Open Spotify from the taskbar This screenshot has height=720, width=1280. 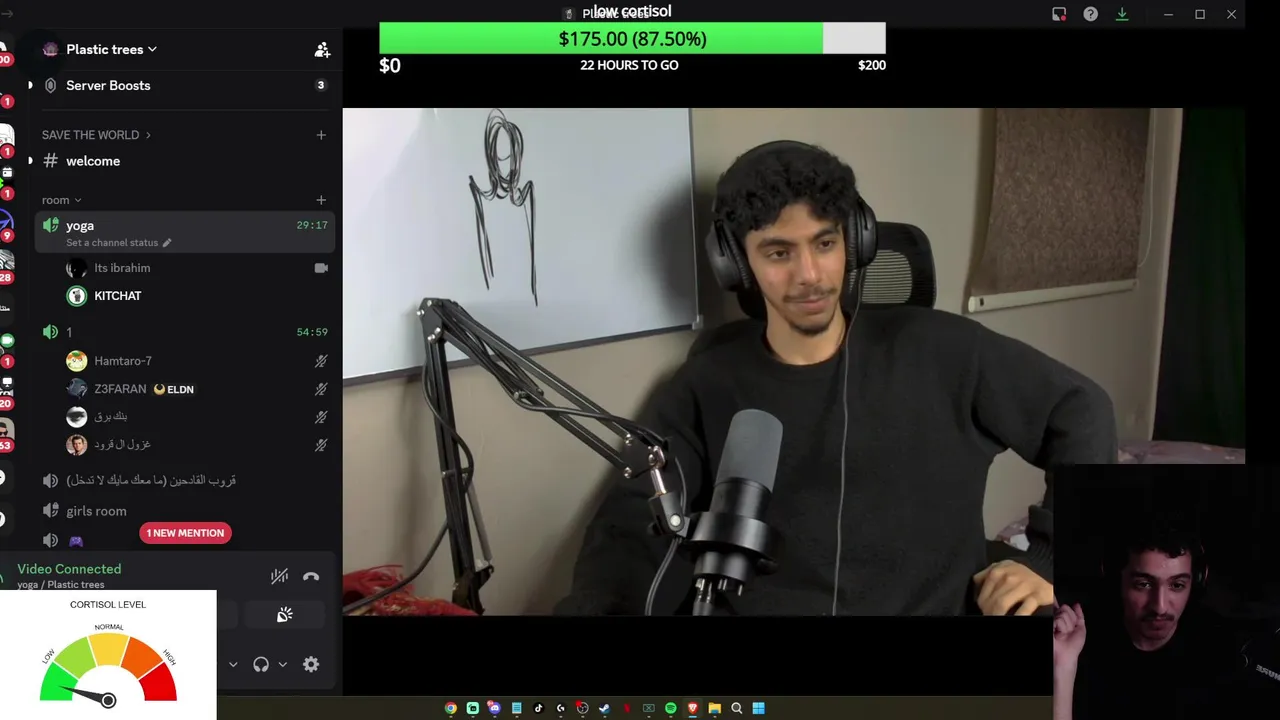pyautogui.click(x=670, y=708)
